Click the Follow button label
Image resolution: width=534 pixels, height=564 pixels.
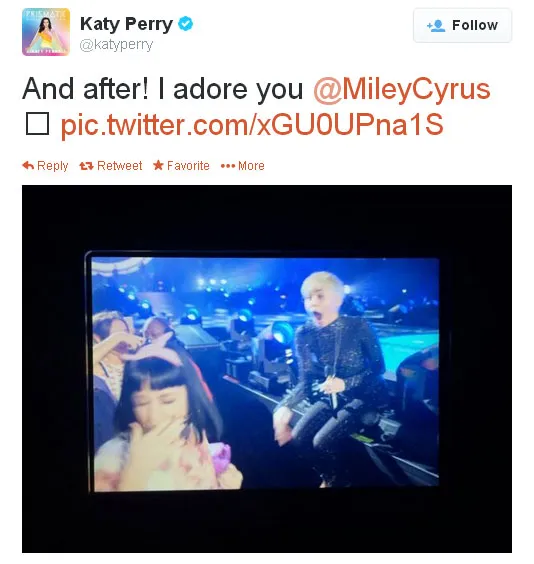pos(475,26)
